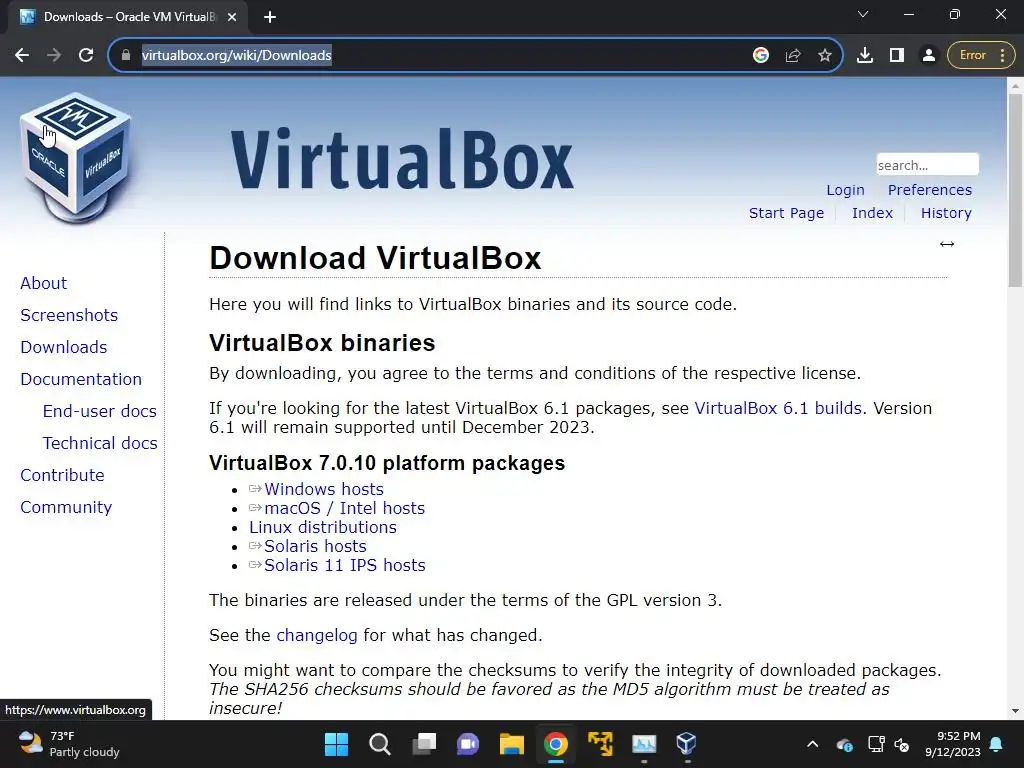1024x768 pixels.
Task: Click the muted volume tray icon
Action: tap(902, 744)
